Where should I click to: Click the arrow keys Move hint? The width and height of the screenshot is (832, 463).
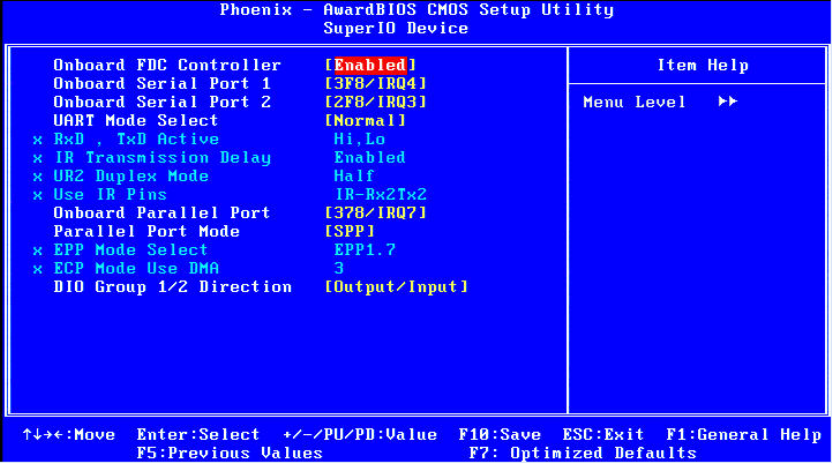[x=68, y=435]
